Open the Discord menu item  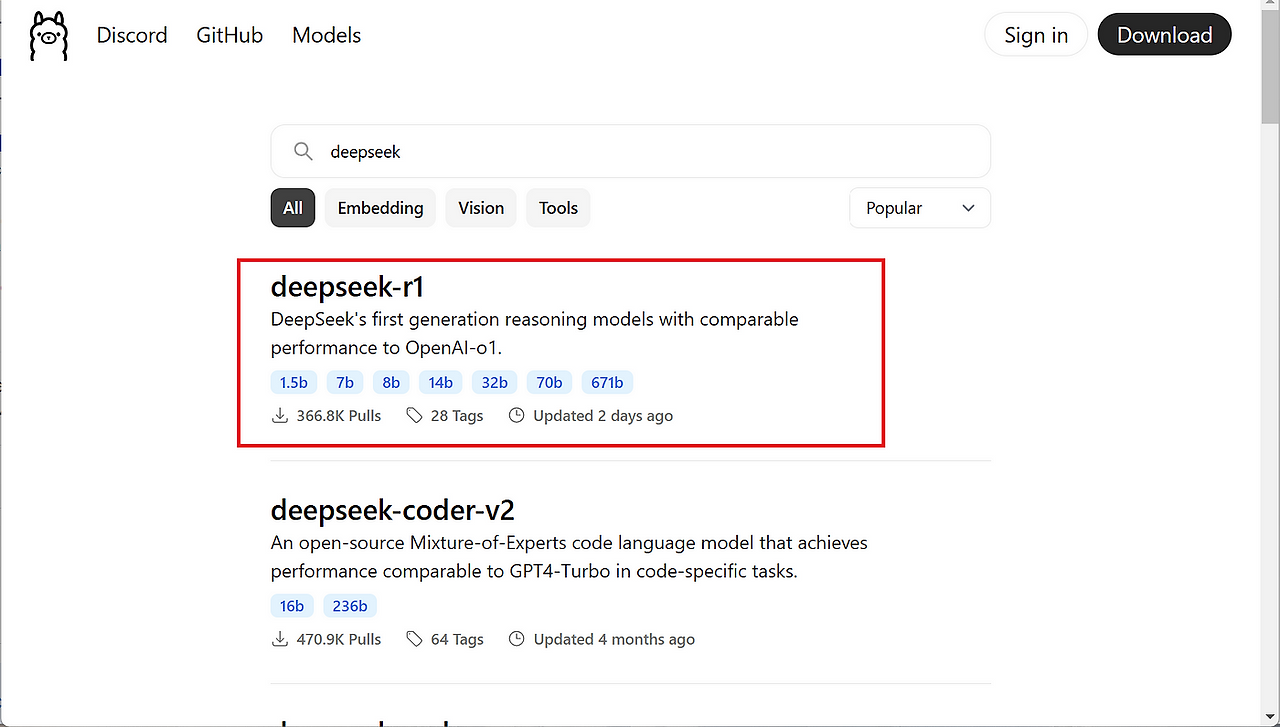pos(132,35)
